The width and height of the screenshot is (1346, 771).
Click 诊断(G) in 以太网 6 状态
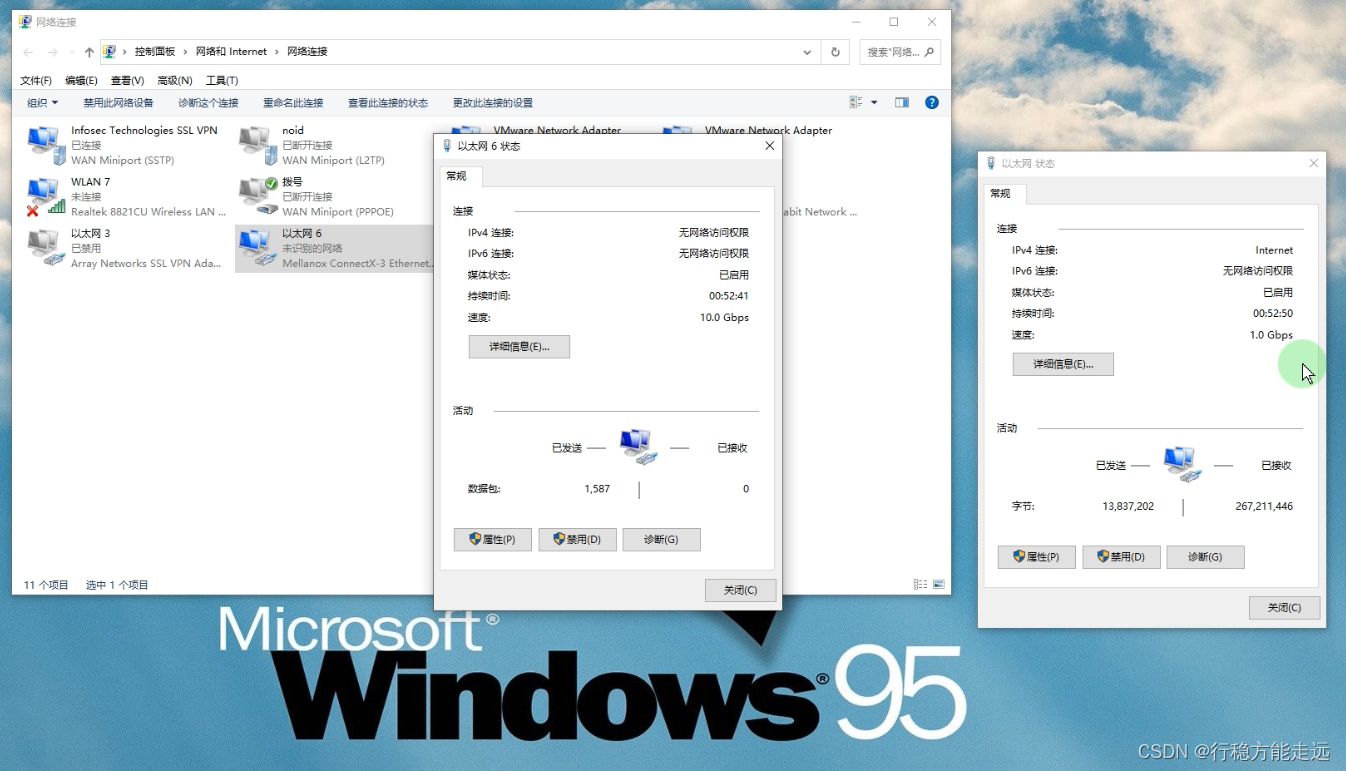[661, 539]
